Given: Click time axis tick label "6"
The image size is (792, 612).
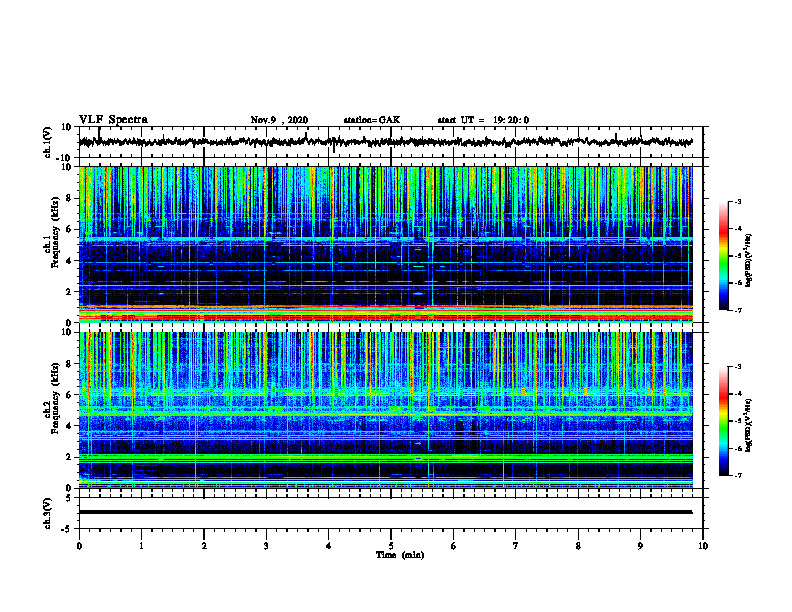Looking at the screenshot, I should (454, 546).
